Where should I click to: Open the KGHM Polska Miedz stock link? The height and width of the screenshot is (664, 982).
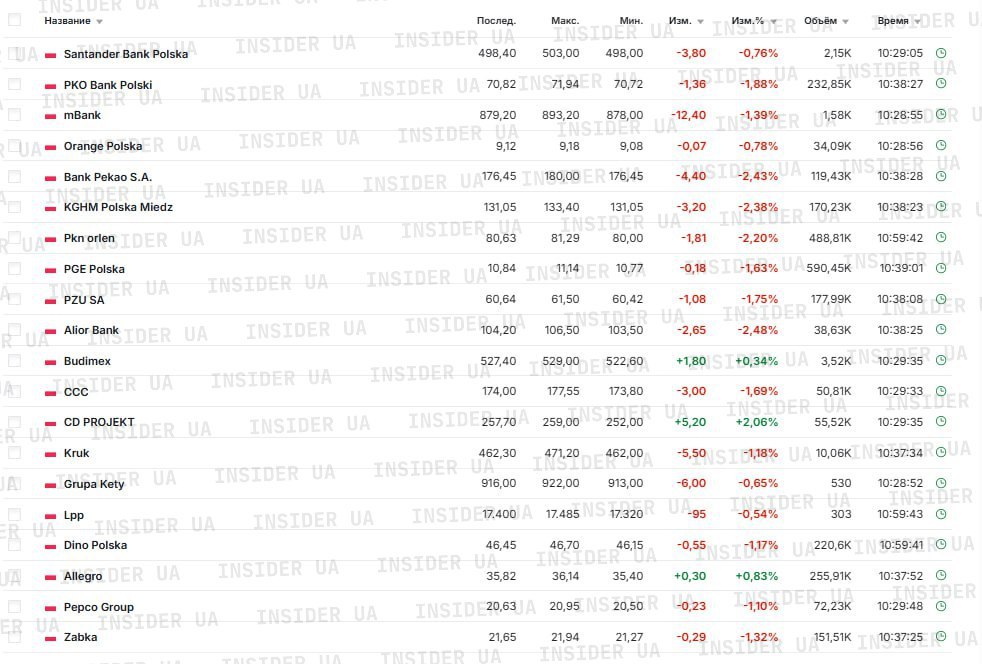(118, 207)
